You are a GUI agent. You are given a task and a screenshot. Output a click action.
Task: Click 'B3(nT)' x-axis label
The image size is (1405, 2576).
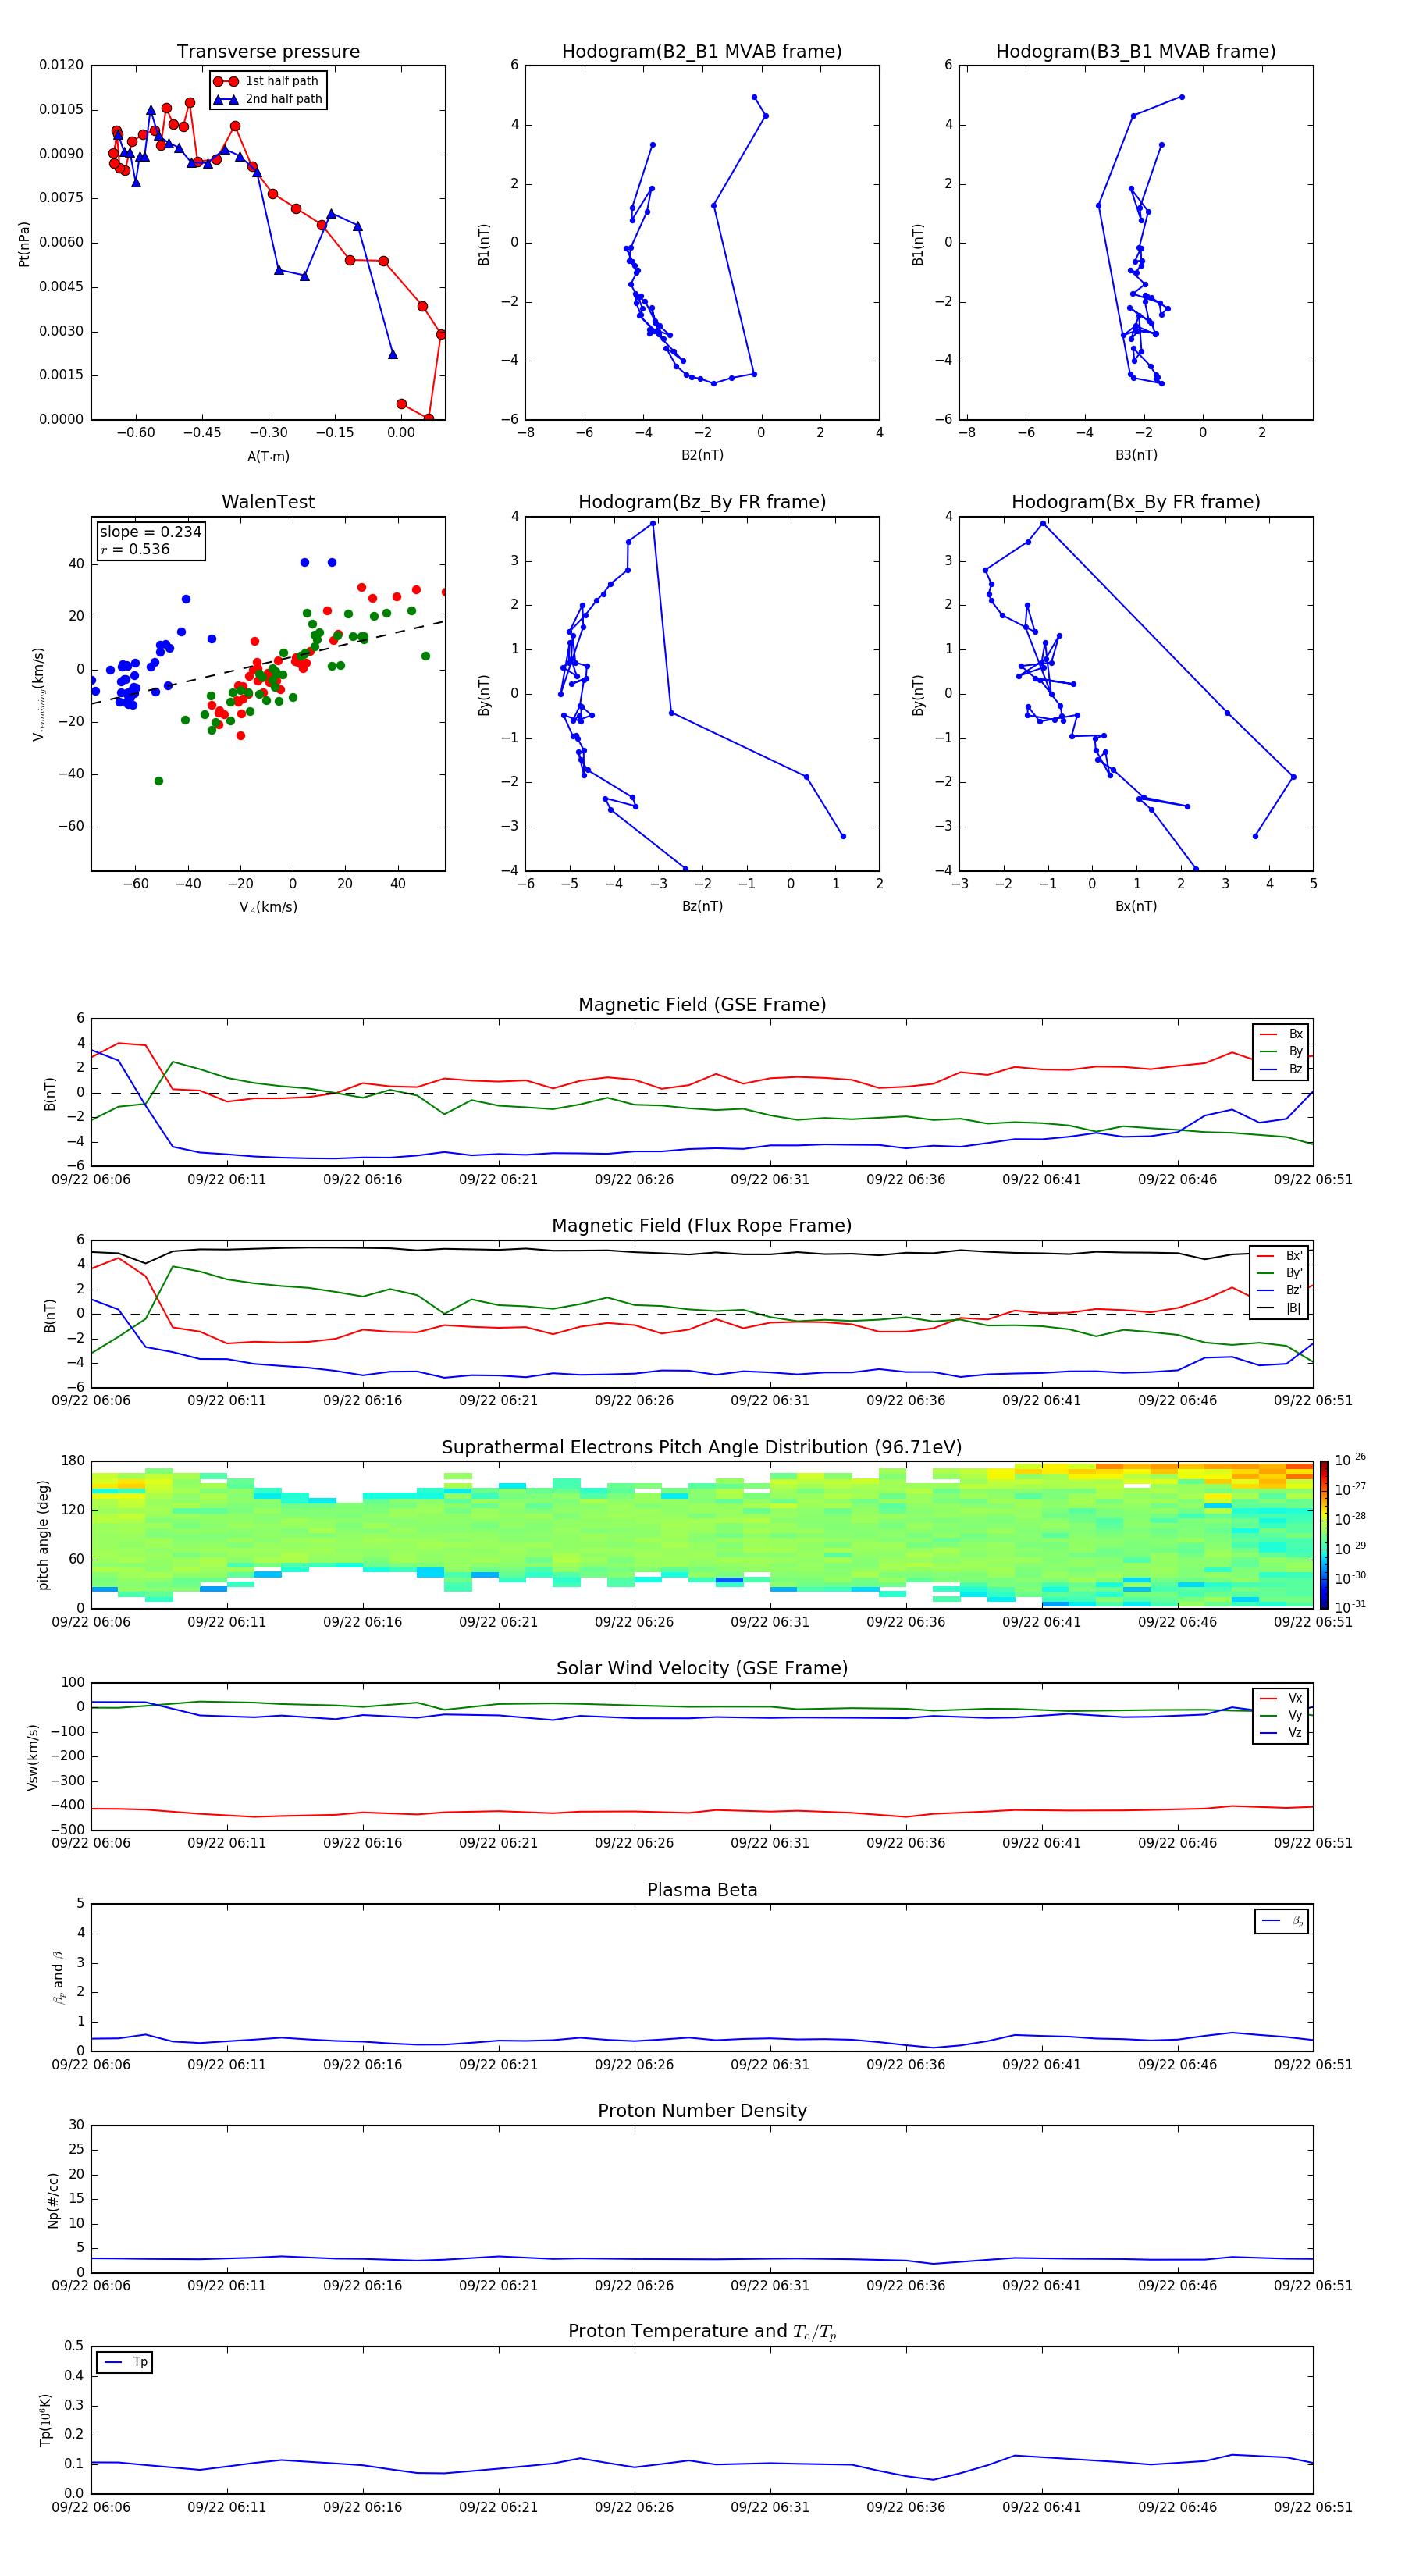[1136, 455]
